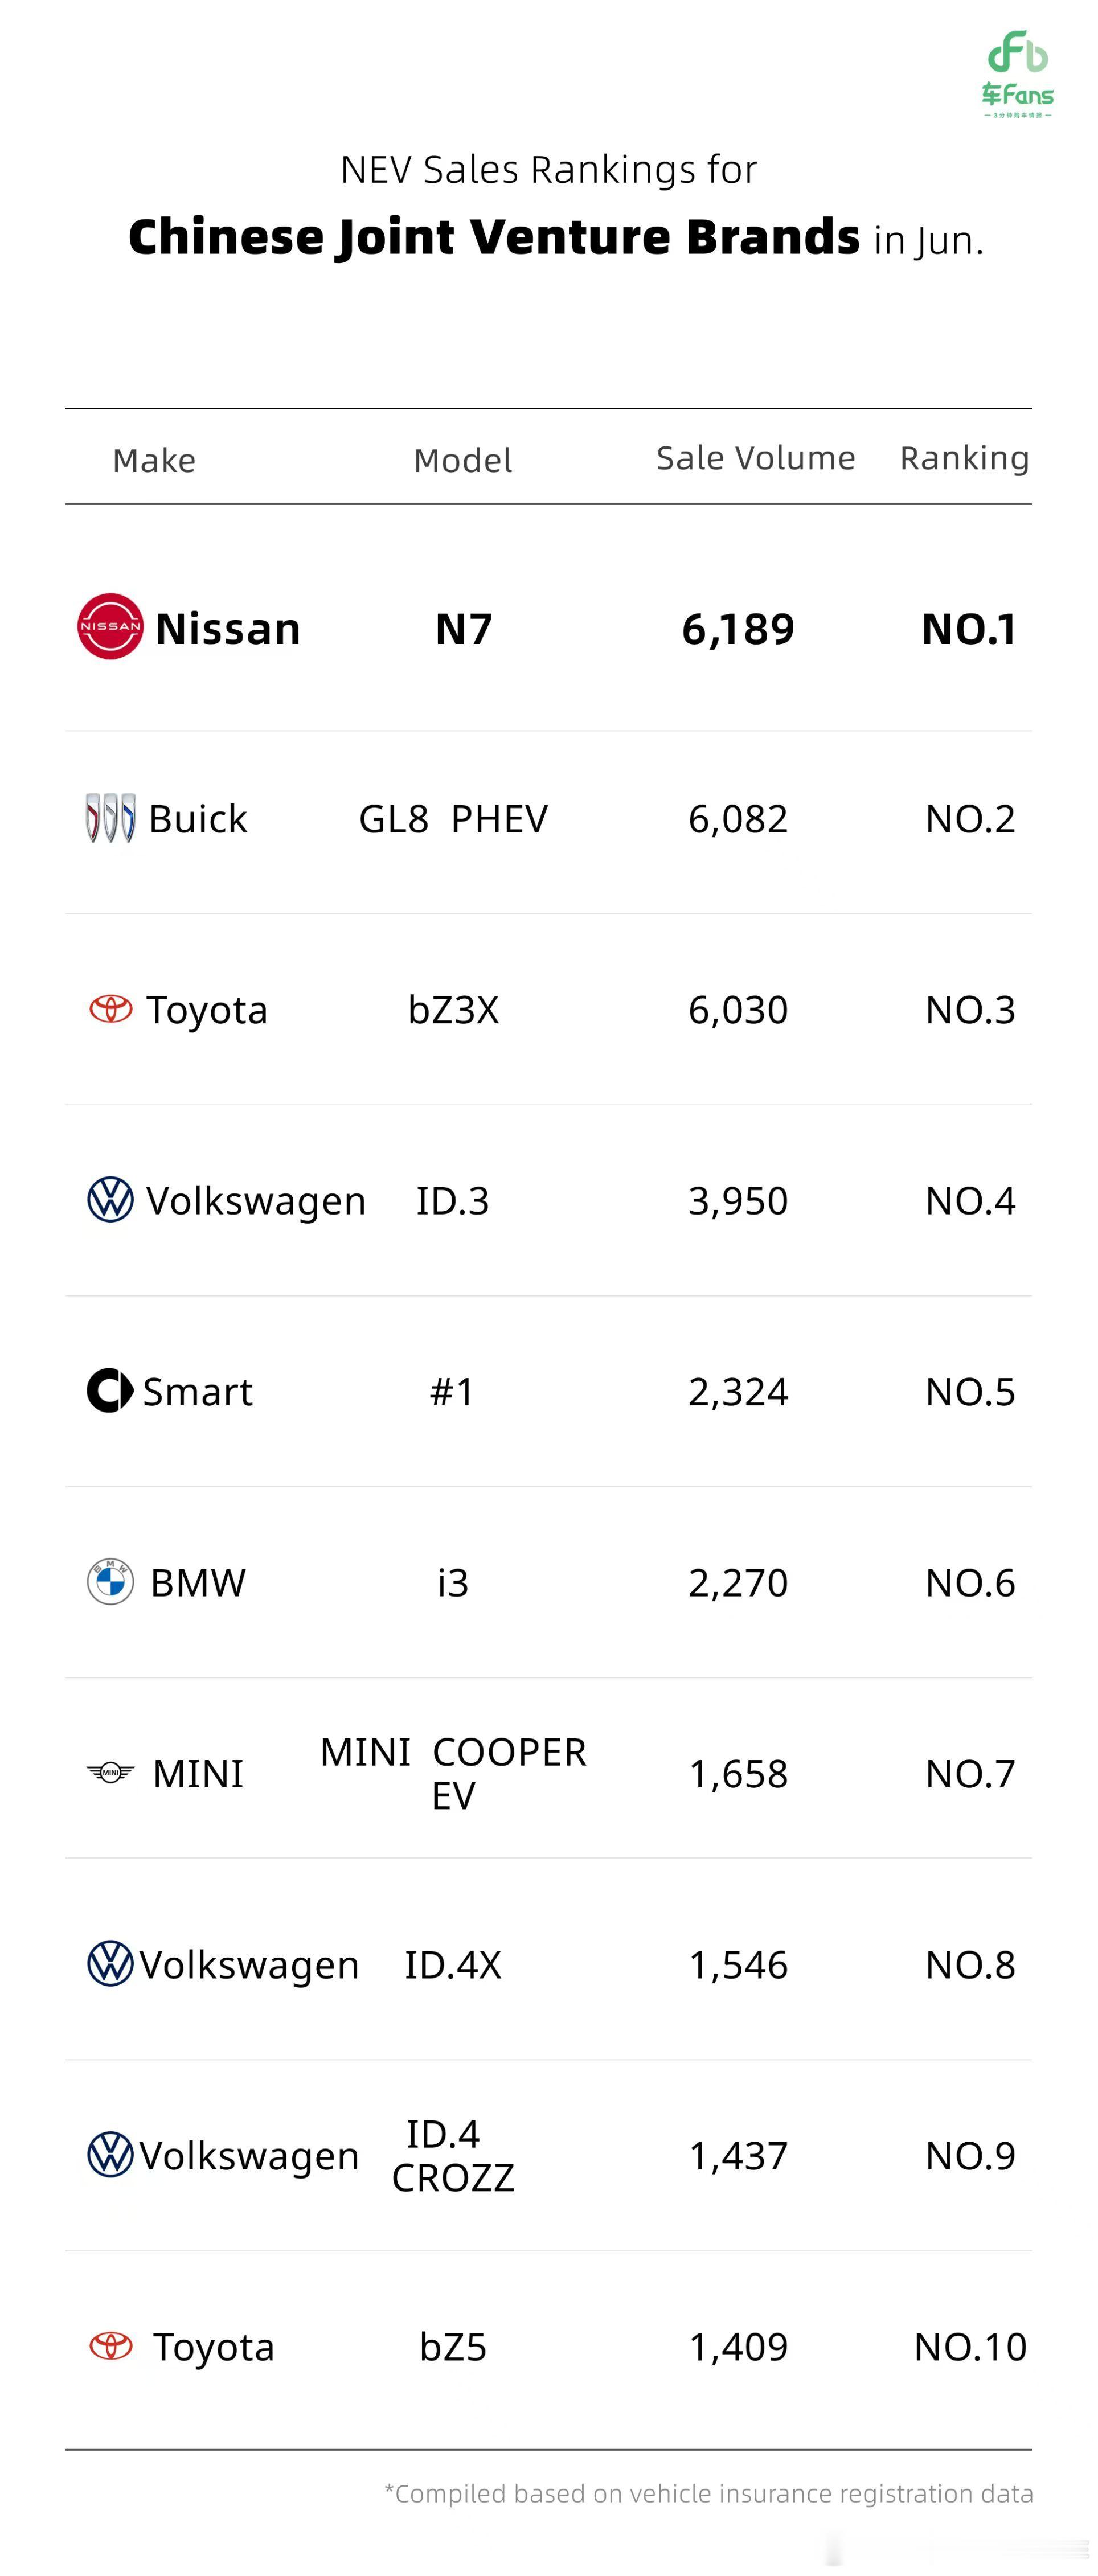This screenshot has width=1098, height=2576.
Task: Select the Model column header
Action: 463,460
